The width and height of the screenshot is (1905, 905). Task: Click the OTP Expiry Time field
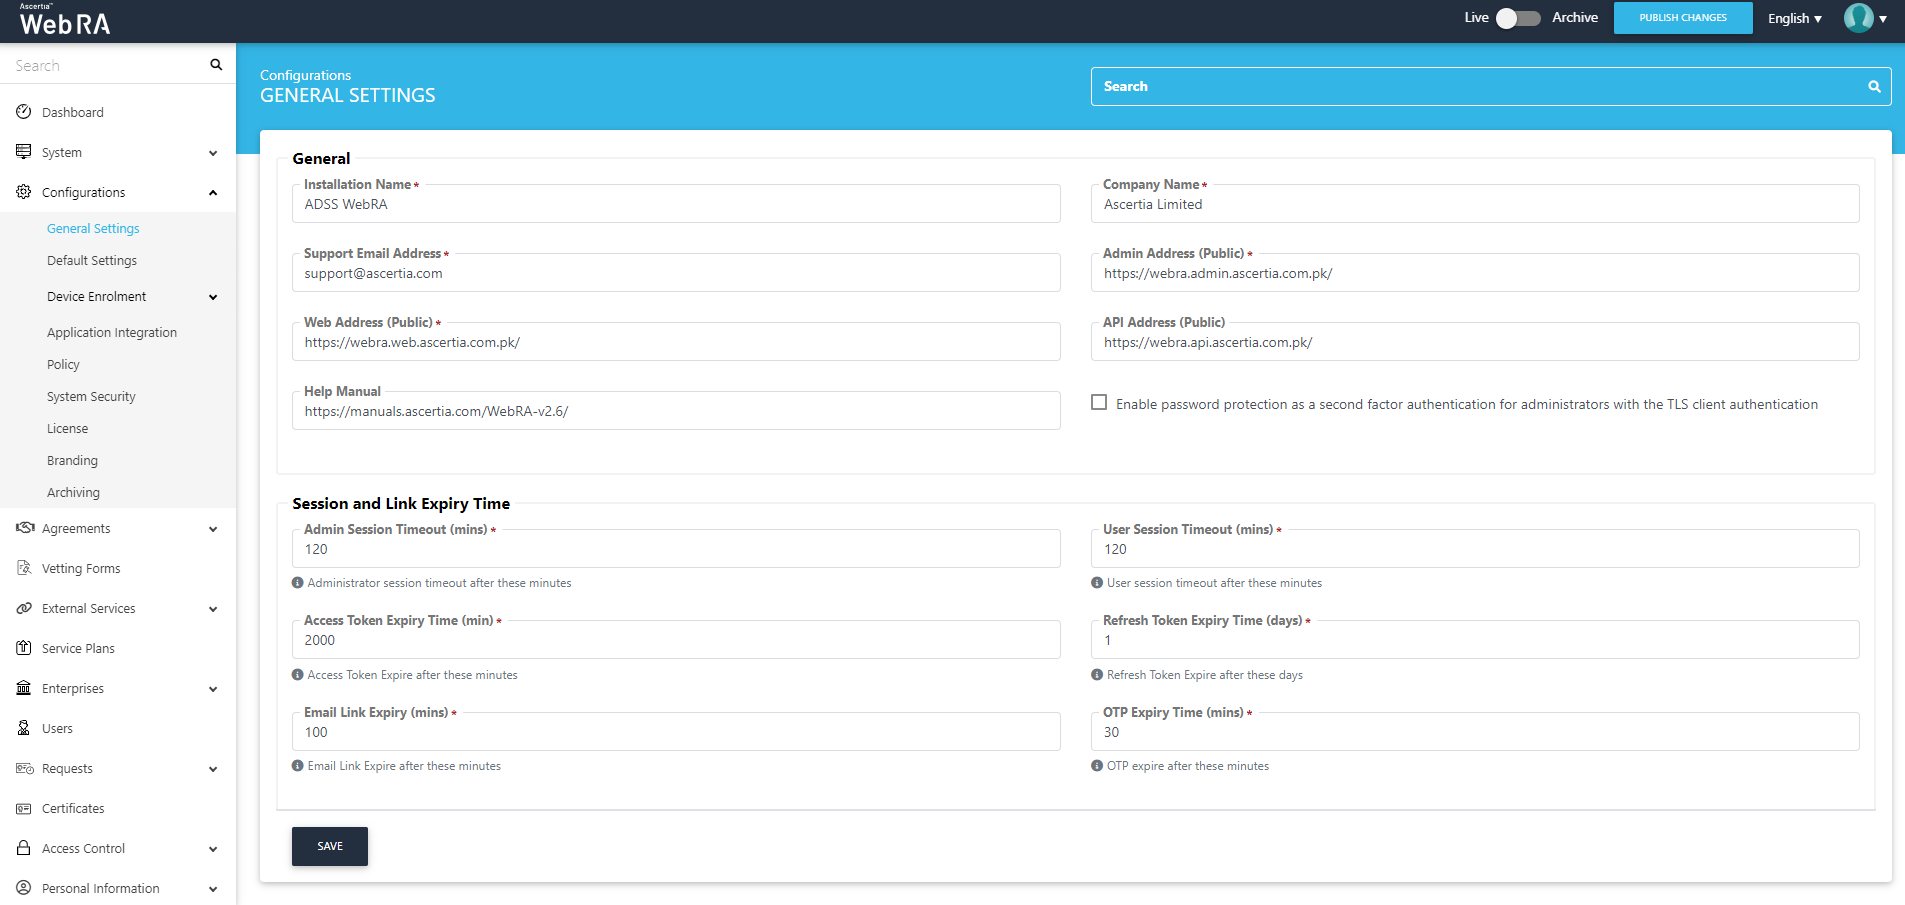[x=1475, y=732]
